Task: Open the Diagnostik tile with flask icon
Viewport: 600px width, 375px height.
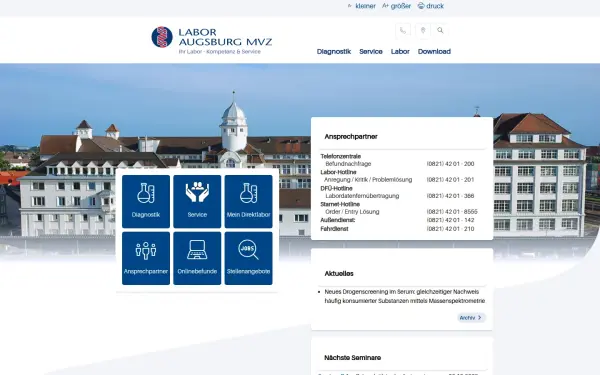Action: pos(146,201)
